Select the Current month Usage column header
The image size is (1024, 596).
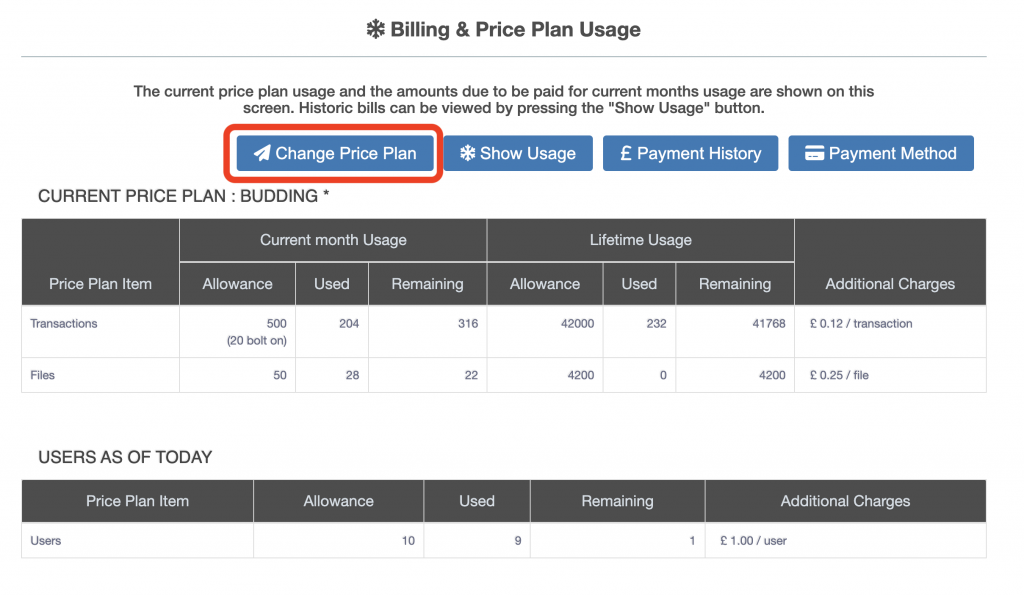(x=333, y=240)
